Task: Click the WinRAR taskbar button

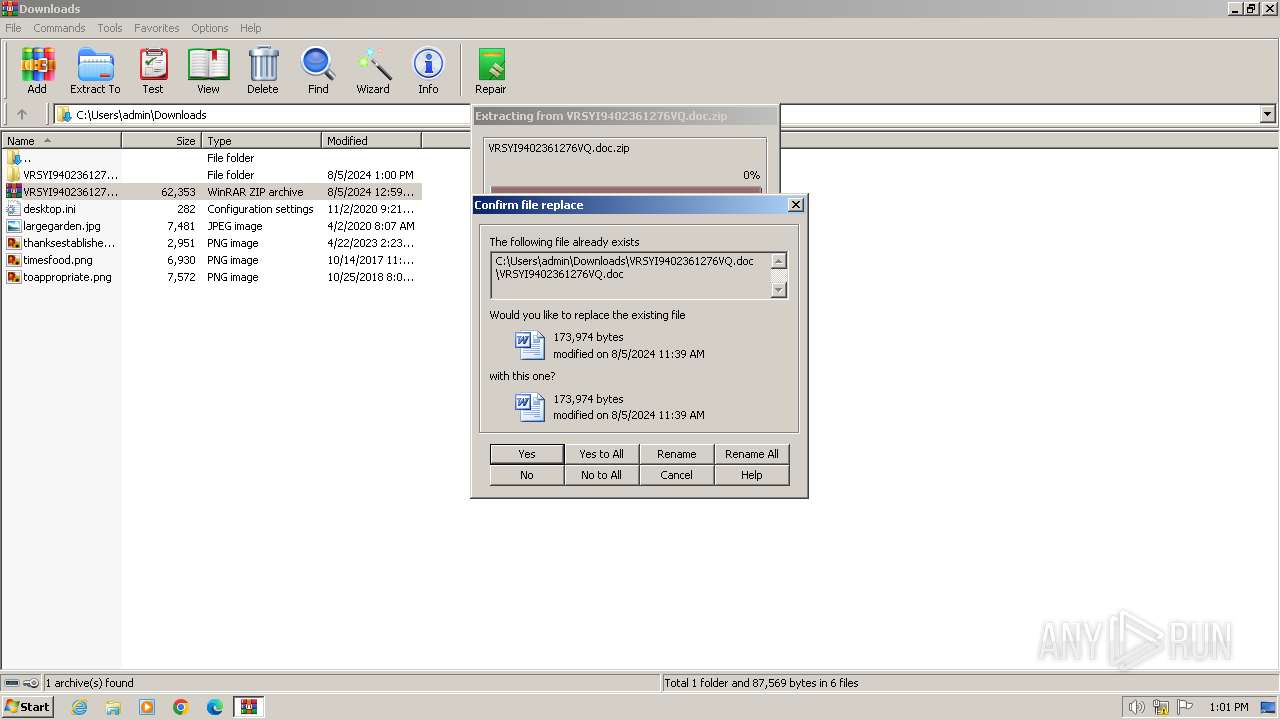Action: tap(249, 707)
